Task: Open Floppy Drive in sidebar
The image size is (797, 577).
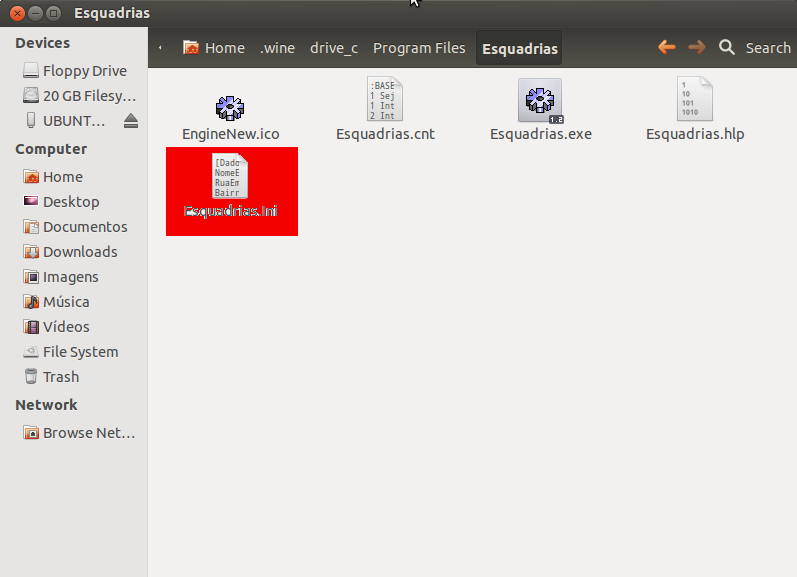Action: [x=74, y=71]
